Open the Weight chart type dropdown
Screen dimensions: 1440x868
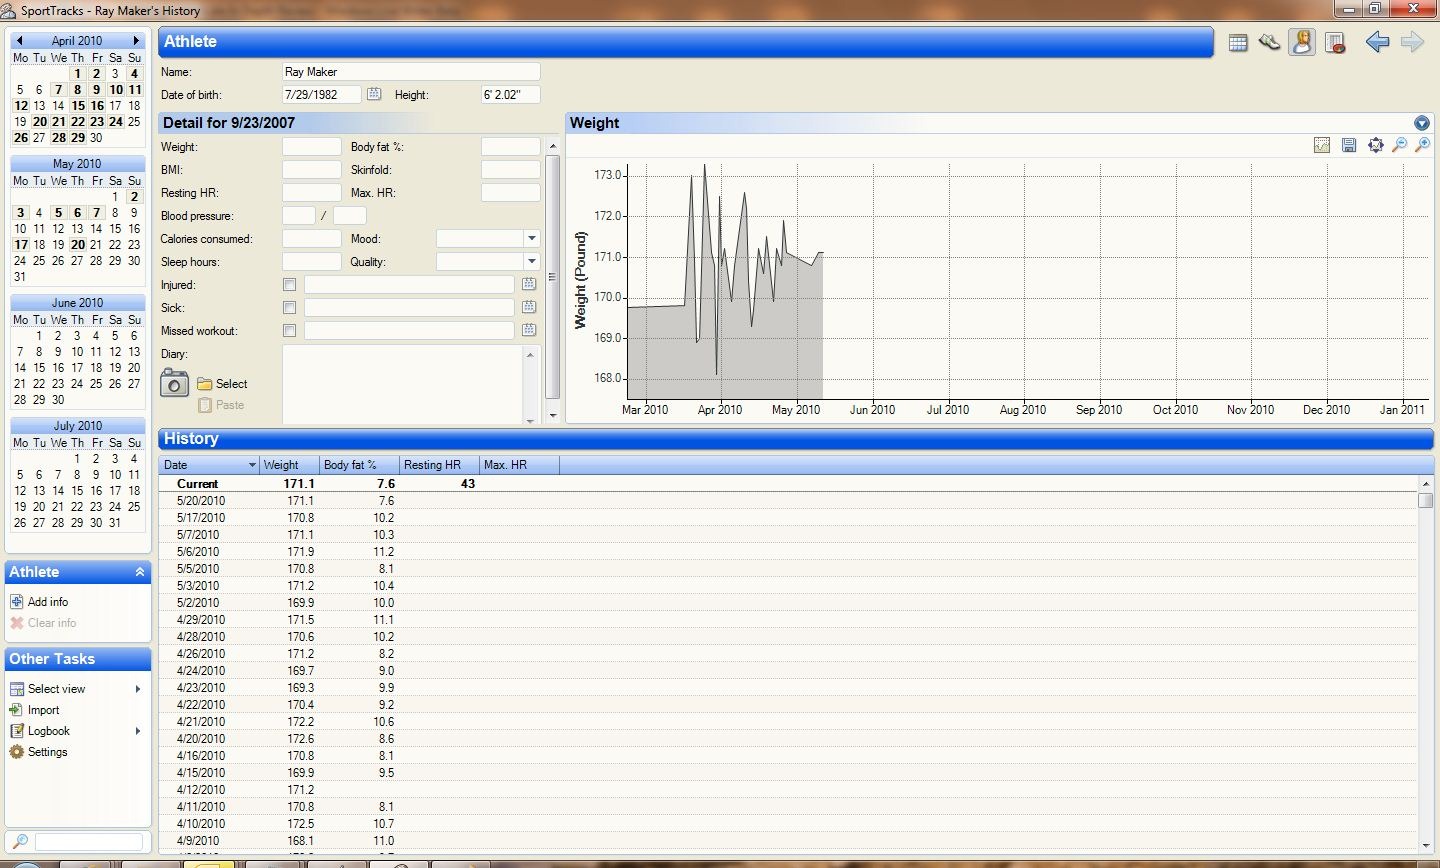coord(1422,123)
